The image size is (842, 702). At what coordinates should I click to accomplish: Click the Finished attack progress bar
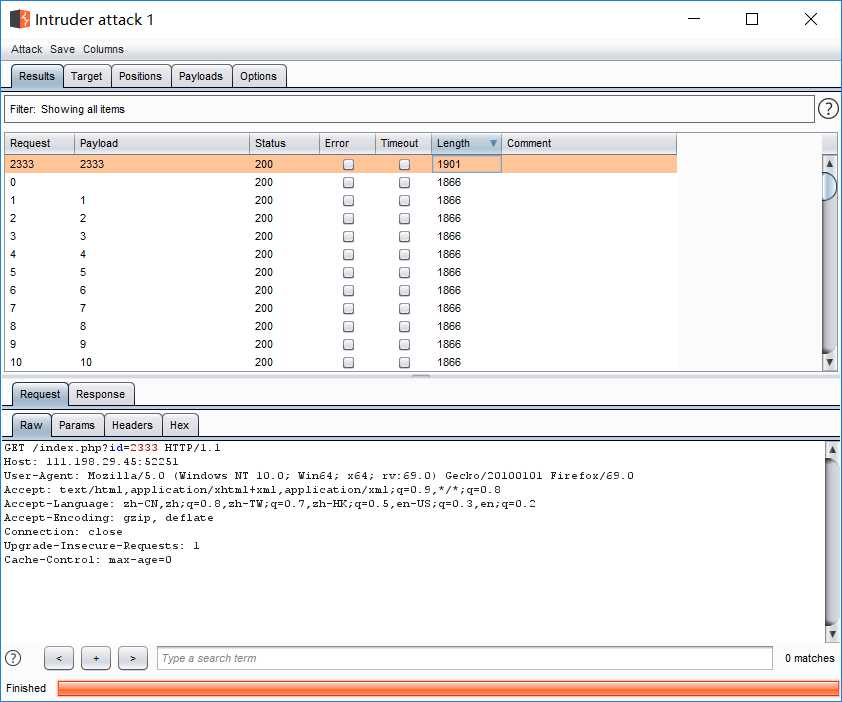tap(448, 689)
